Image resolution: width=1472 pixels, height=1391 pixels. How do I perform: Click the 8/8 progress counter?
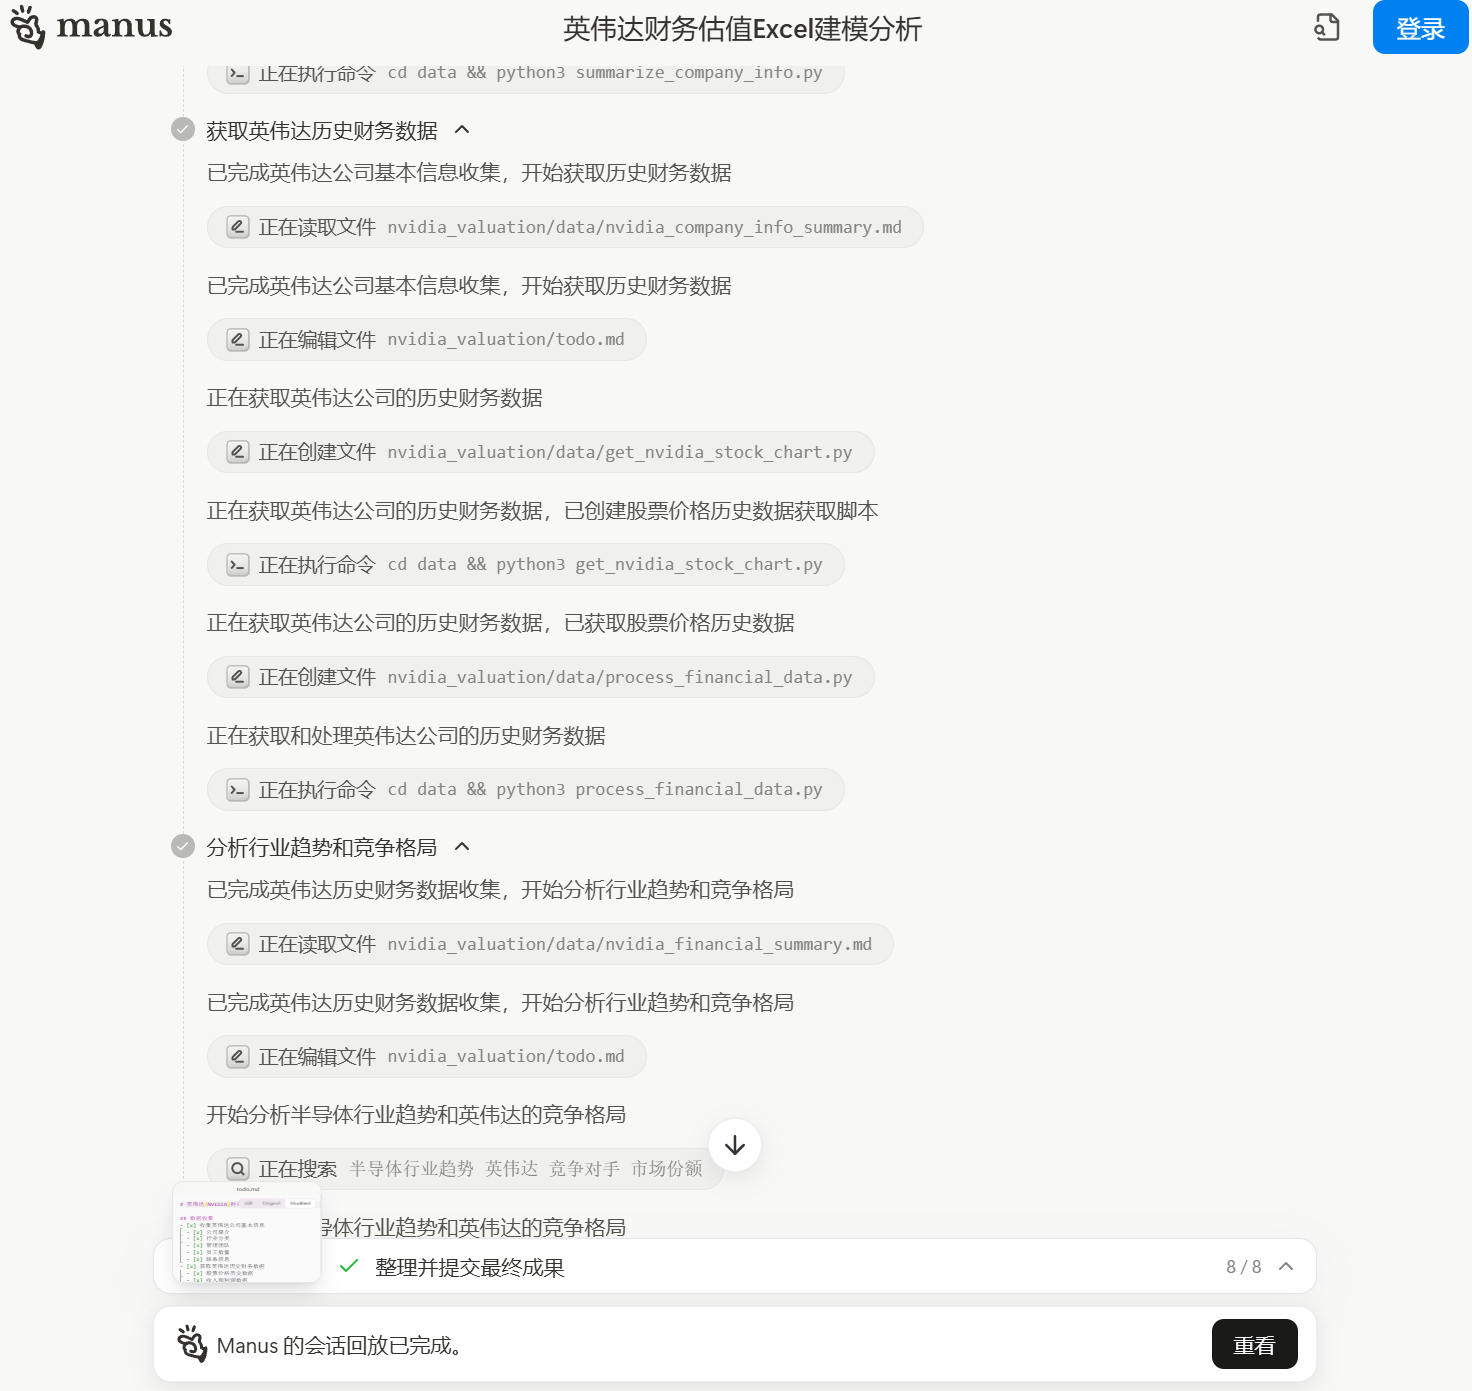(1243, 1267)
